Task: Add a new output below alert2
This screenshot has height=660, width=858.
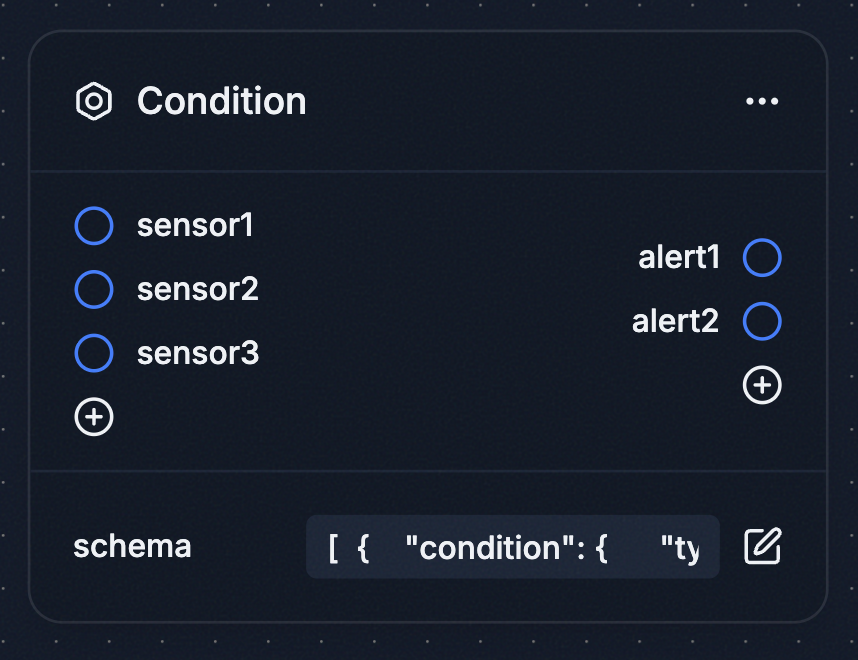Action: 762,385
